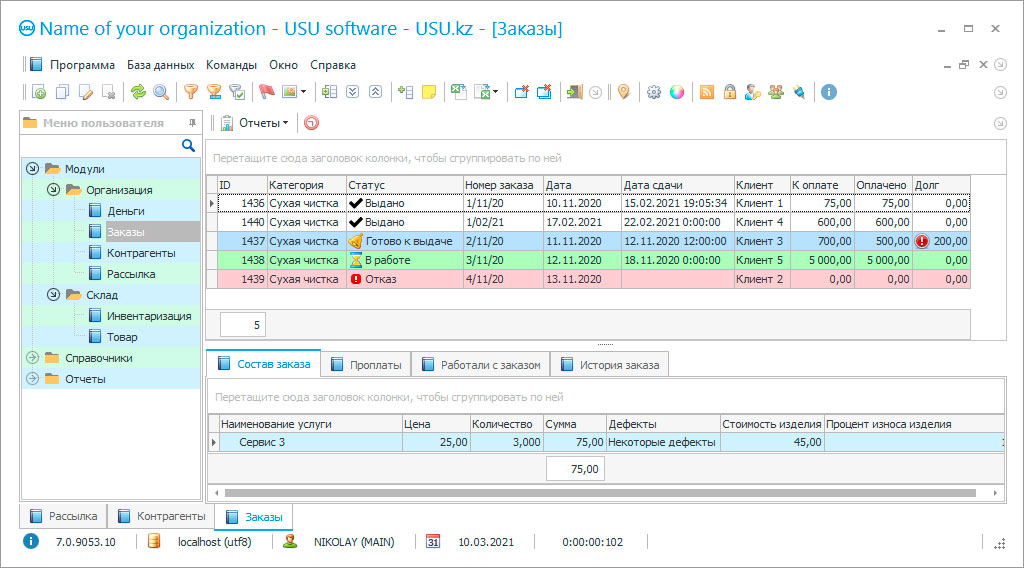Image resolution: width=1024 pixels, height=568 pixels.
Task: Click the padlock icon in toolbar
Action: click(x=729, y=92)
